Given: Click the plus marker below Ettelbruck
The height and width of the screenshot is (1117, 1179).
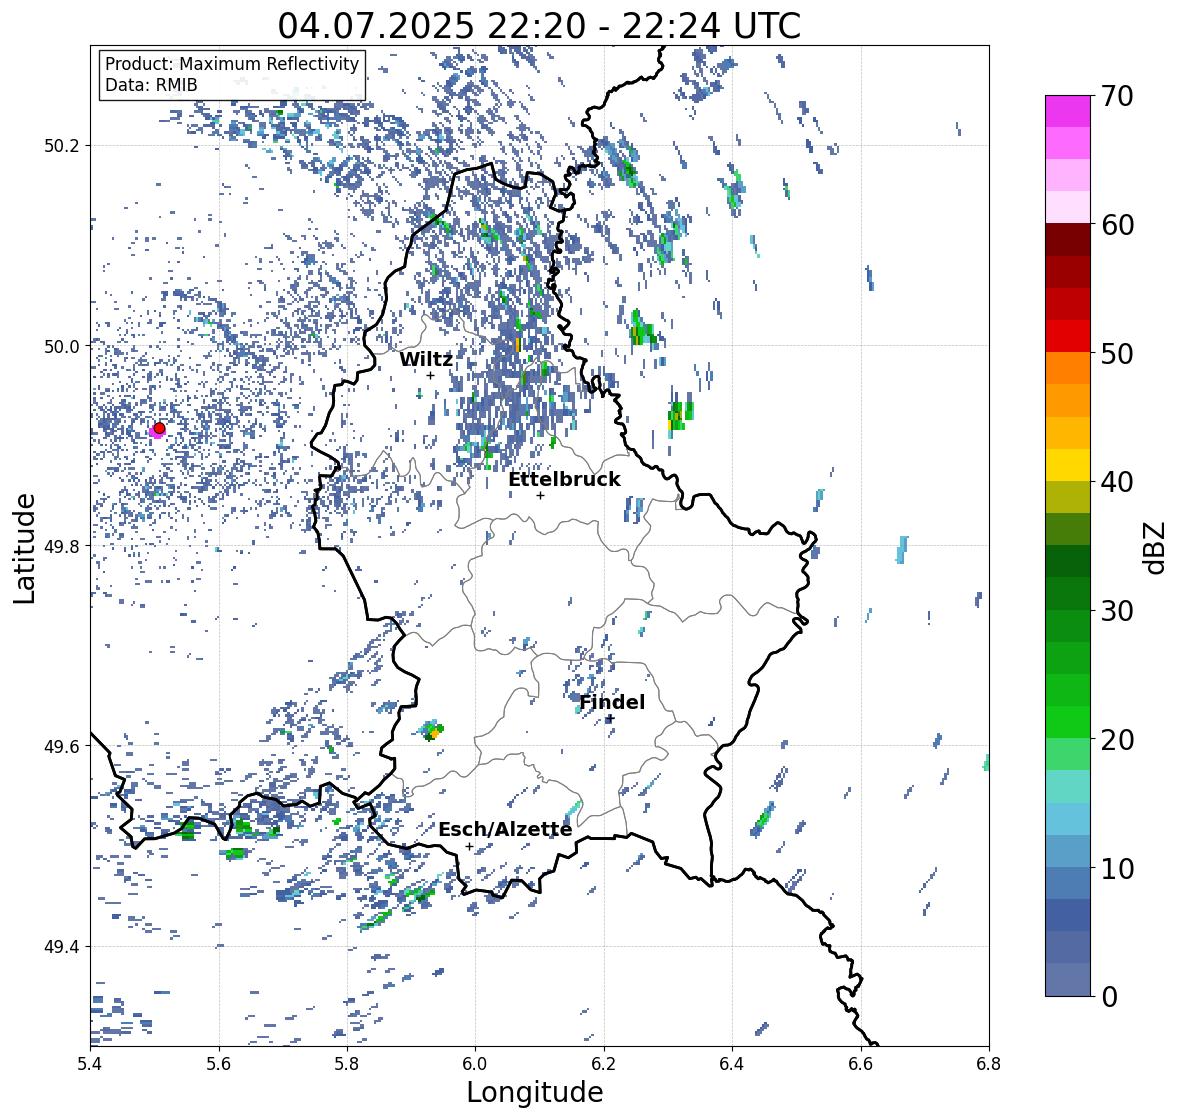Looking at the screenshot, I should click(540, 495).
